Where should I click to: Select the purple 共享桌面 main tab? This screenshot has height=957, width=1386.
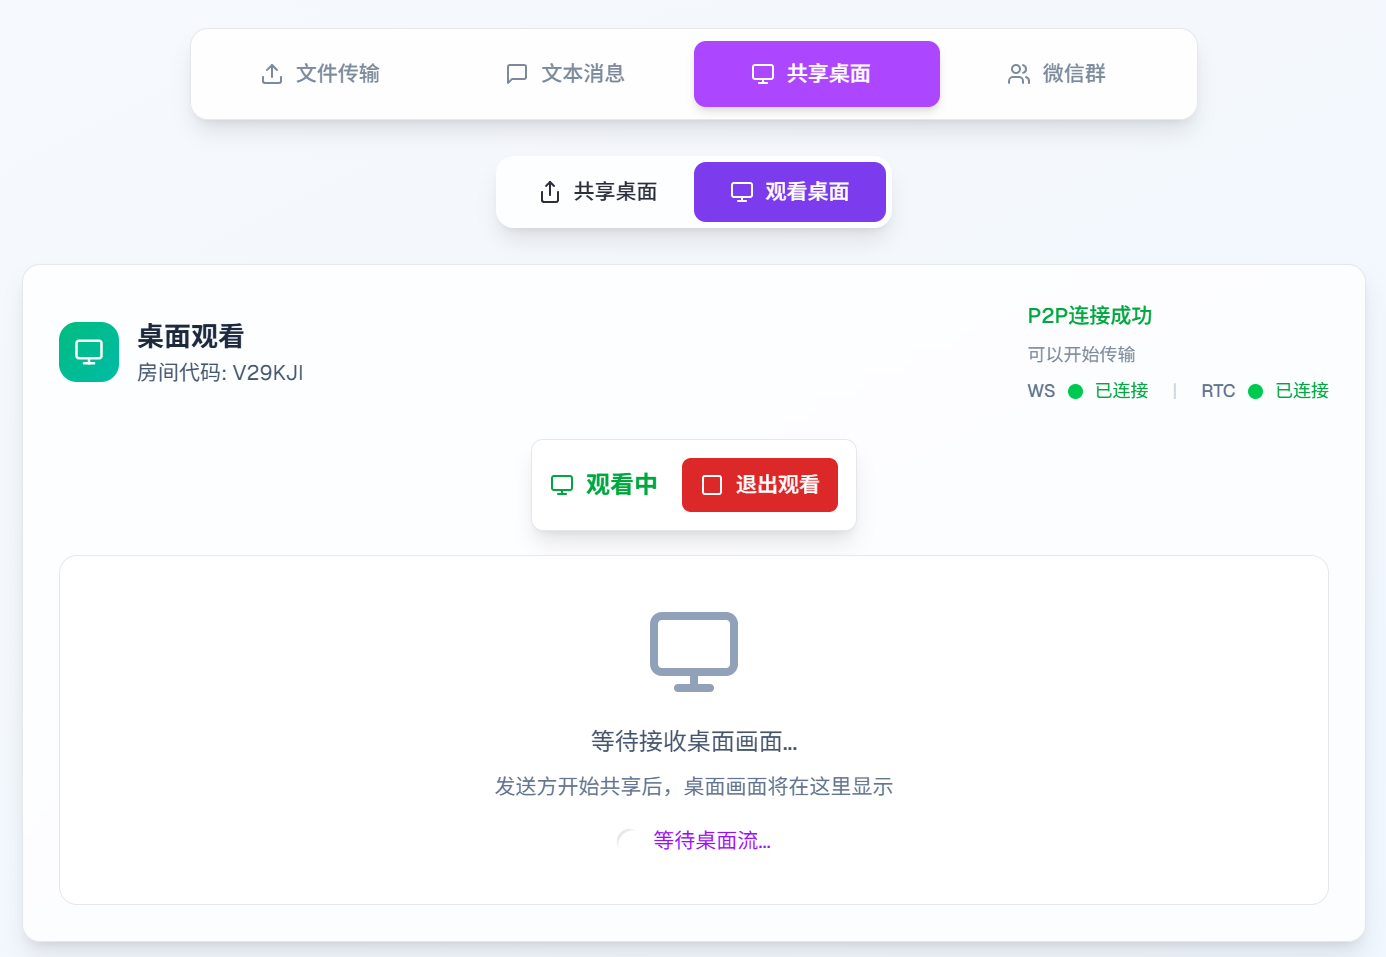tap(817, 74)
